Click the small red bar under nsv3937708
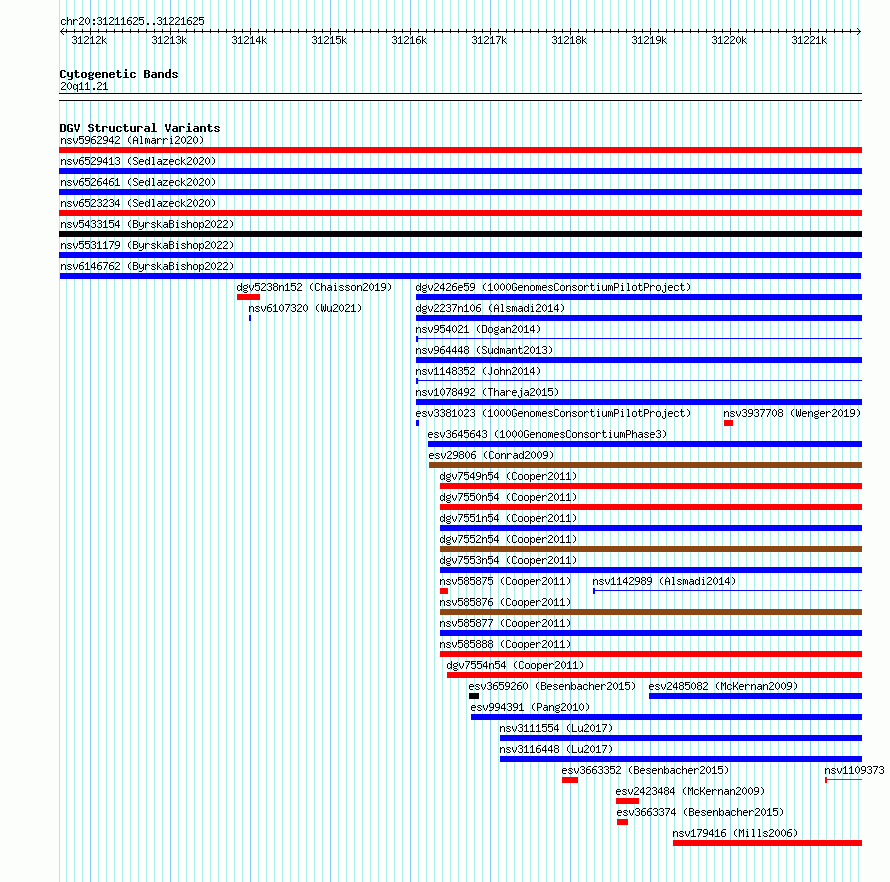This screenshot has height=882, width=890. 728,423
